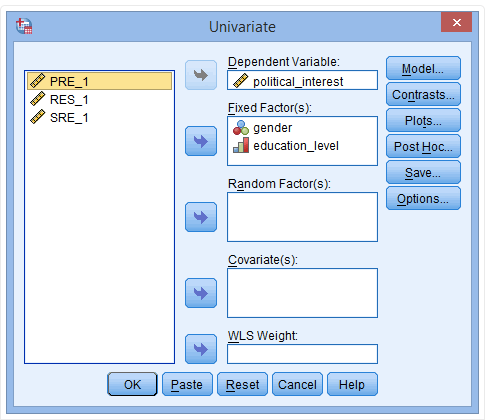This screenshot has width=485, height=420.
Task: Open the Save... dialog
Action: 423,172
